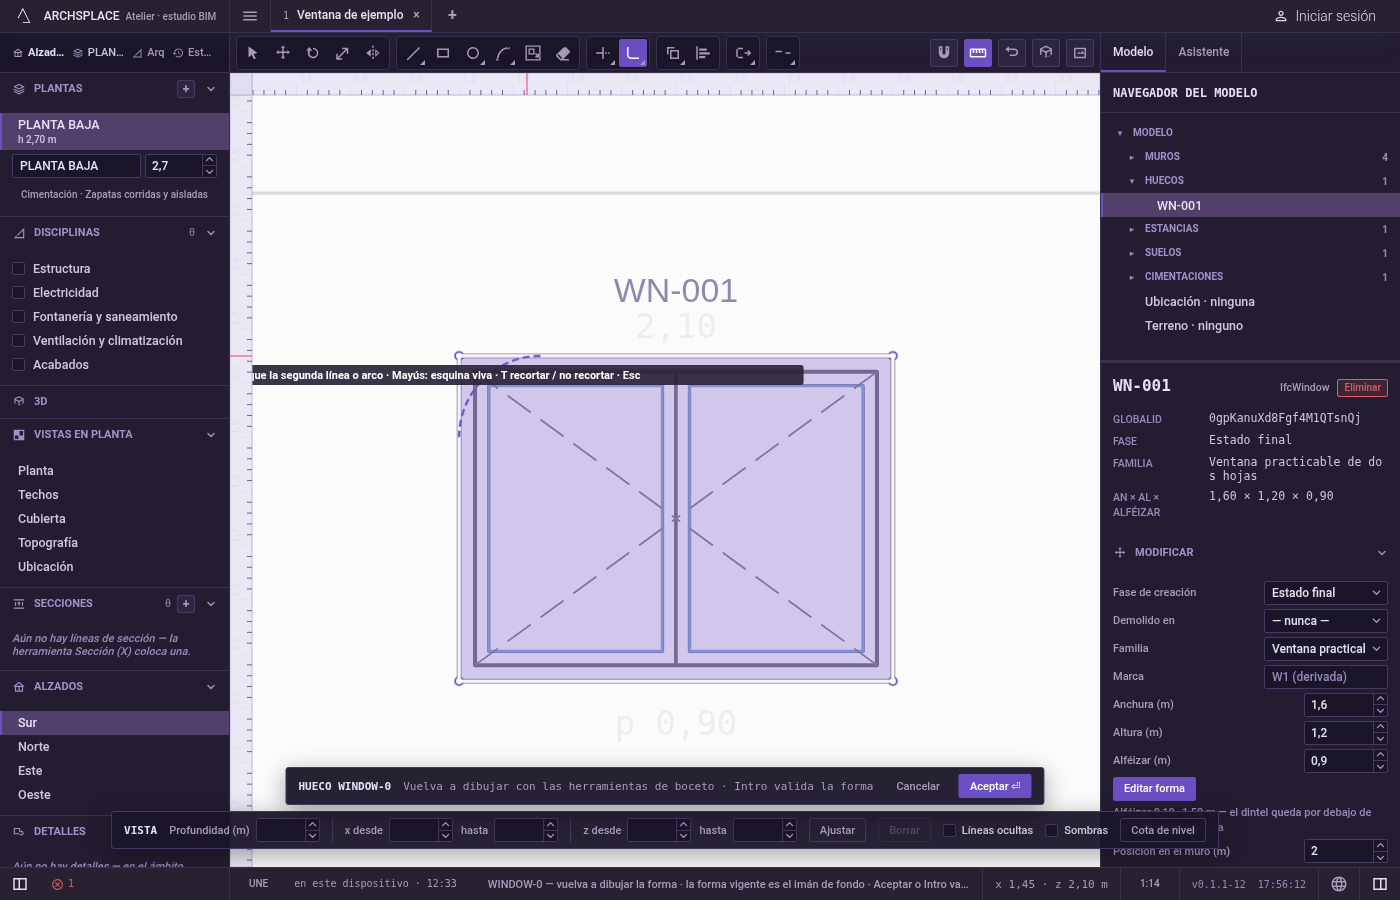
Task: Open the Fase de creación dropdown
Action: [x=1326, y=593]
